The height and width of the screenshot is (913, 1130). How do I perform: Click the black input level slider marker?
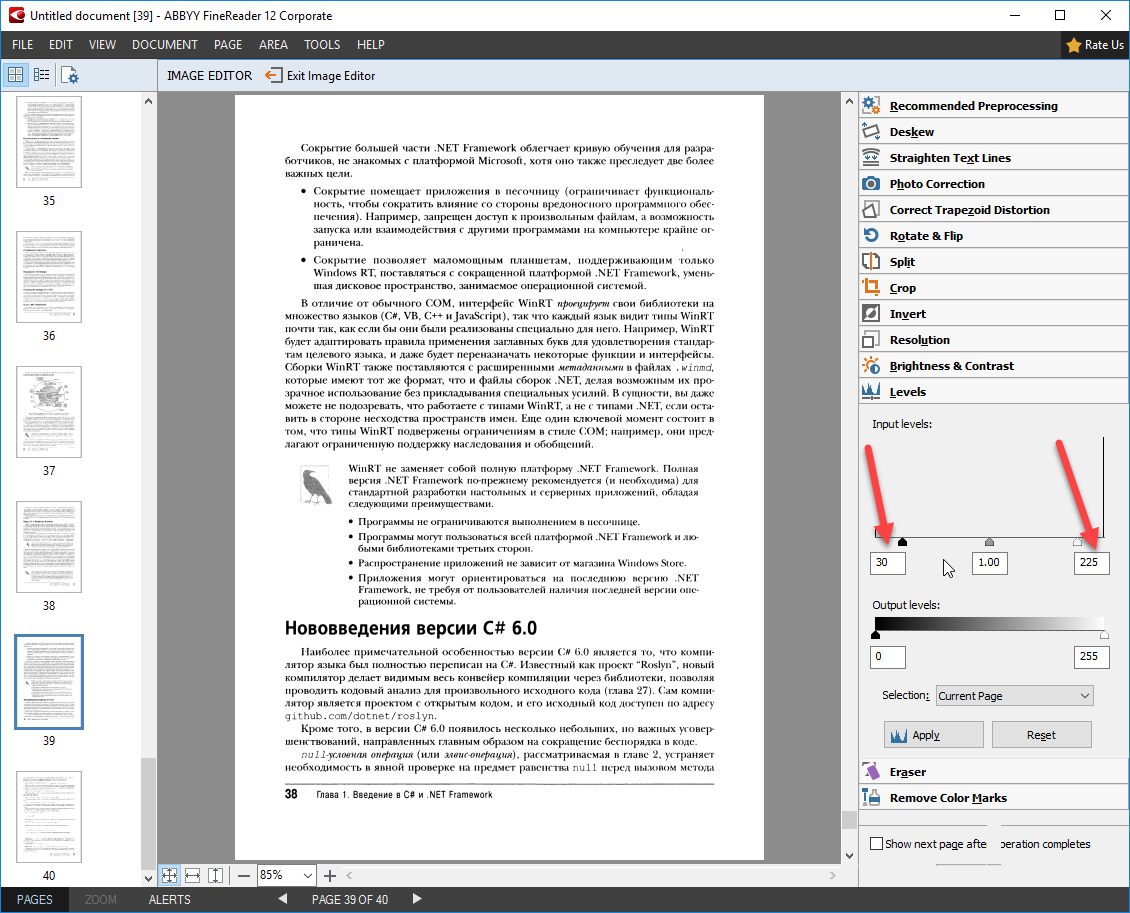[902, 542]
